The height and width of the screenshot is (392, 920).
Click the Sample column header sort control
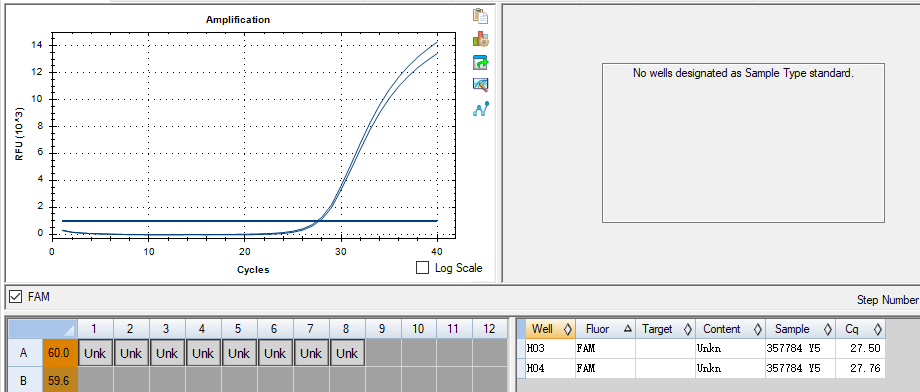pyautogui.click(x=828, y=329)
